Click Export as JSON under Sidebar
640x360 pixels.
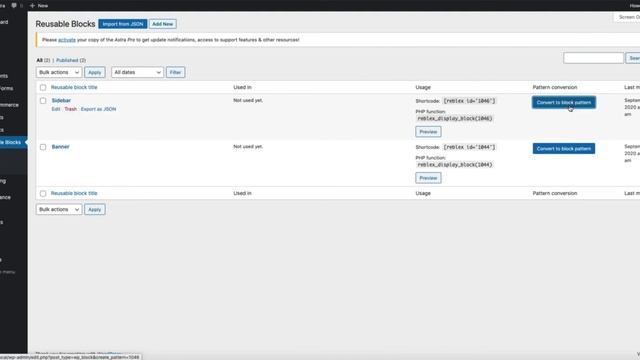click(98, 109)
